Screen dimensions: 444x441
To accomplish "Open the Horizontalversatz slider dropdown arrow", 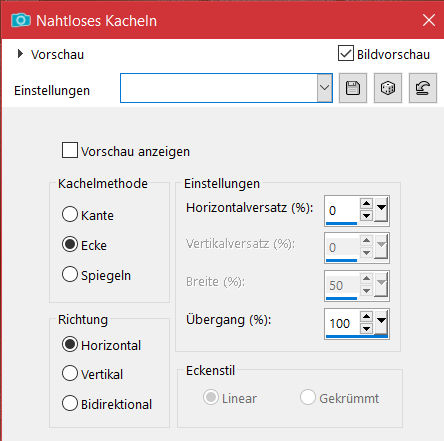I will click(x=381, y=209).
